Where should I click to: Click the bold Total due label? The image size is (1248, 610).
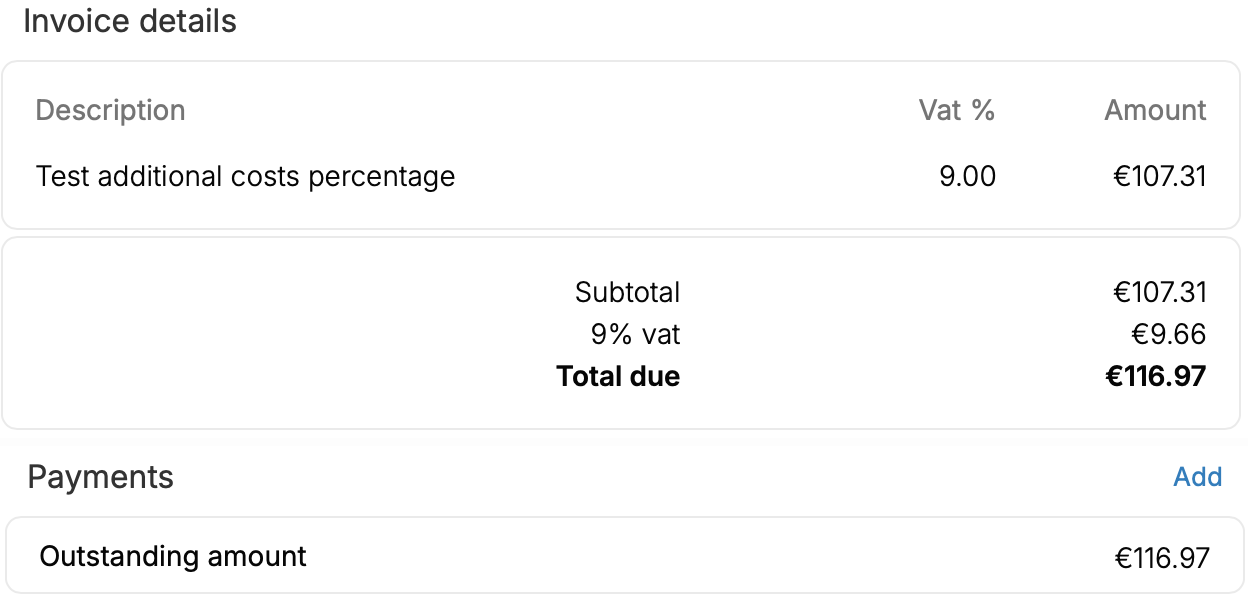tap(618, 376)
